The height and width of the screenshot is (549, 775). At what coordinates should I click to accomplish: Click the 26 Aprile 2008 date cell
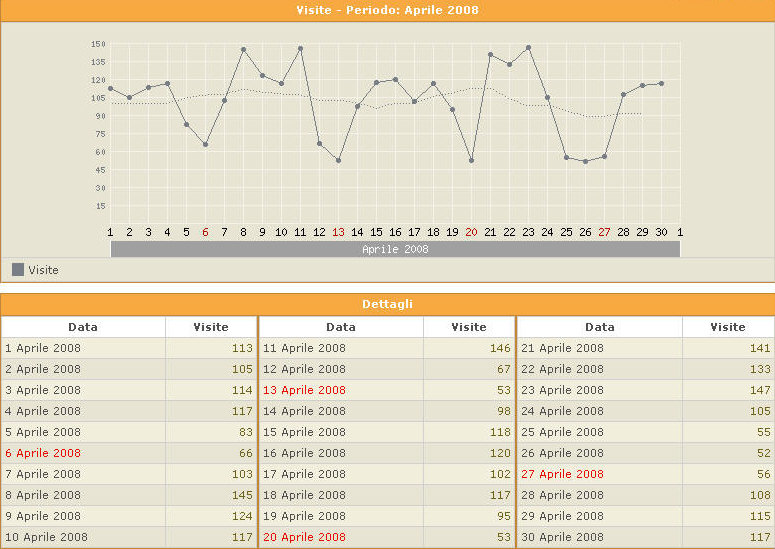point(600,453)
